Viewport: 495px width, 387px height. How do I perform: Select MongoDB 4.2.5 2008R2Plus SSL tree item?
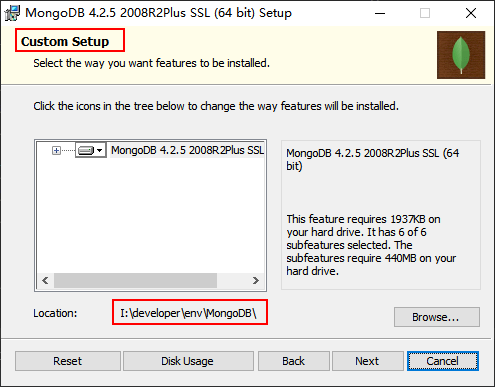(187, 150)
